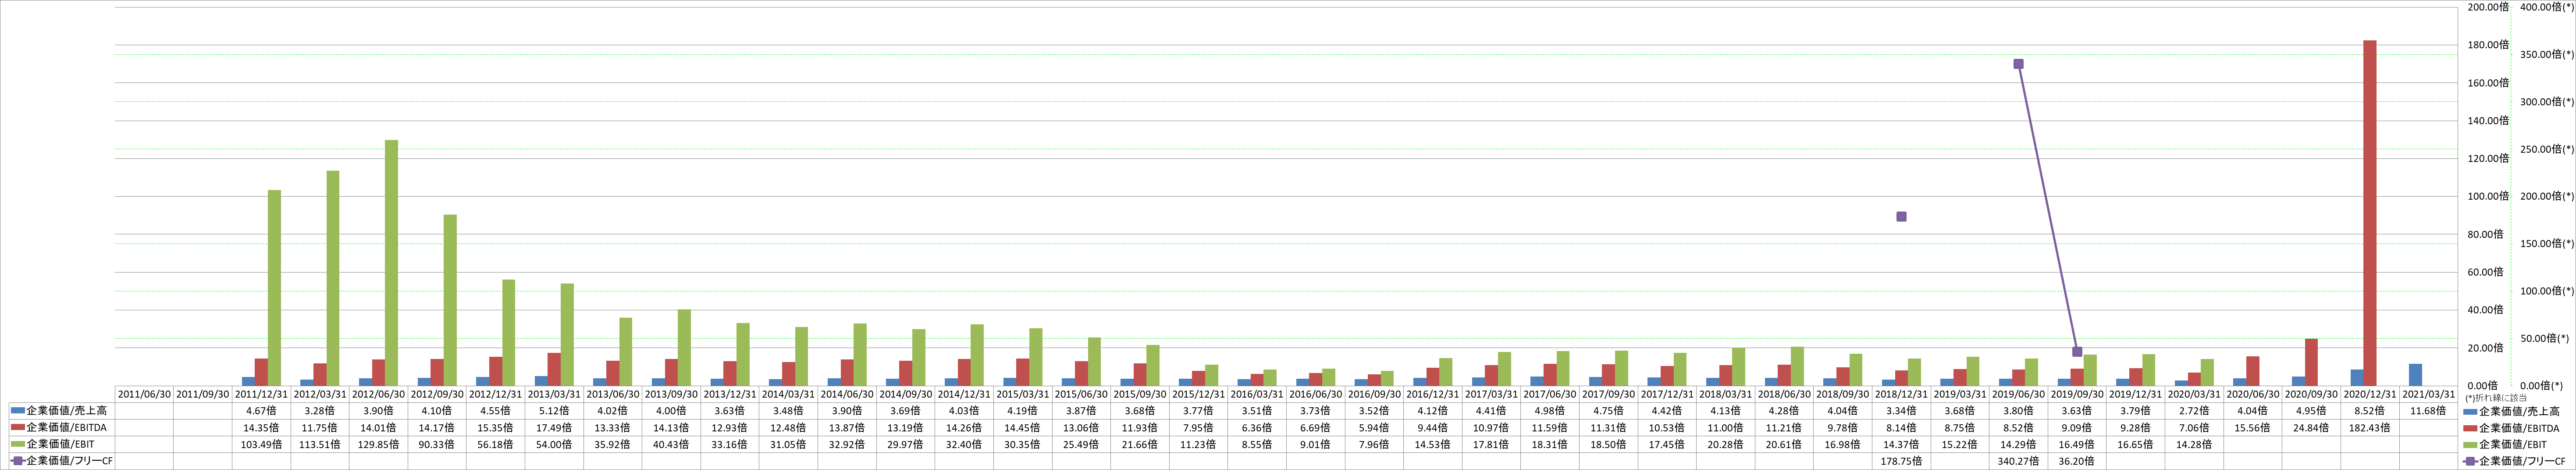Select the 5.94倍 cell
The height and width of the screenshot is (470, 2576).
tap(1375, 427)
